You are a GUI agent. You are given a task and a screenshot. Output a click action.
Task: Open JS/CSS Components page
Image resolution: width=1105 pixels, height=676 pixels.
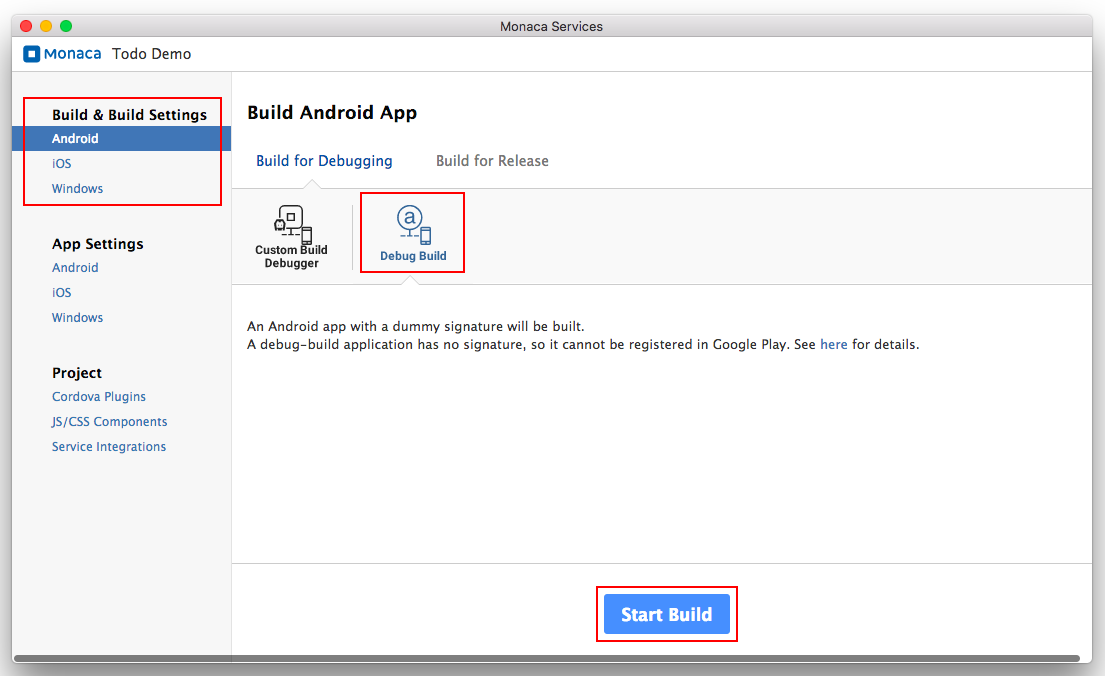pyautogui.click(x=109, y=422)
